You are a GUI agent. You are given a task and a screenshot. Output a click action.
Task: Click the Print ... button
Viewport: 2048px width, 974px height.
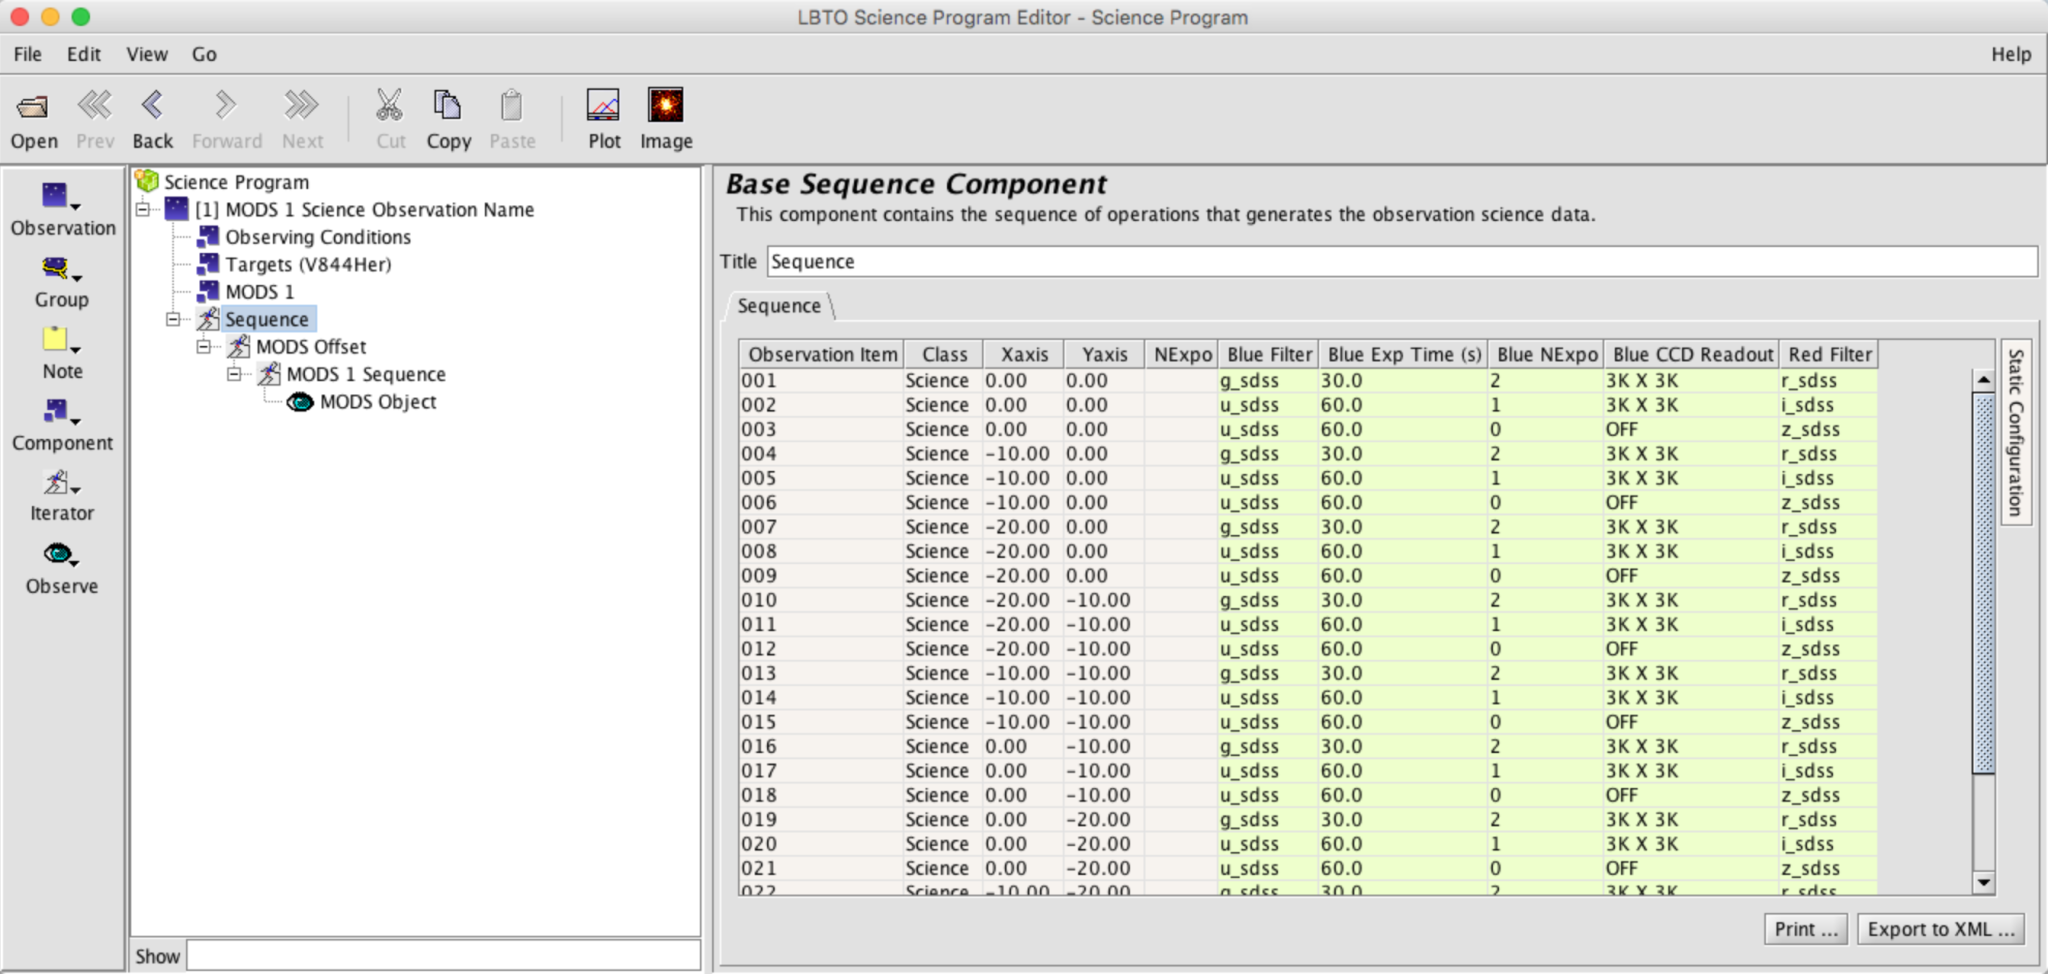pos(1805,929)
